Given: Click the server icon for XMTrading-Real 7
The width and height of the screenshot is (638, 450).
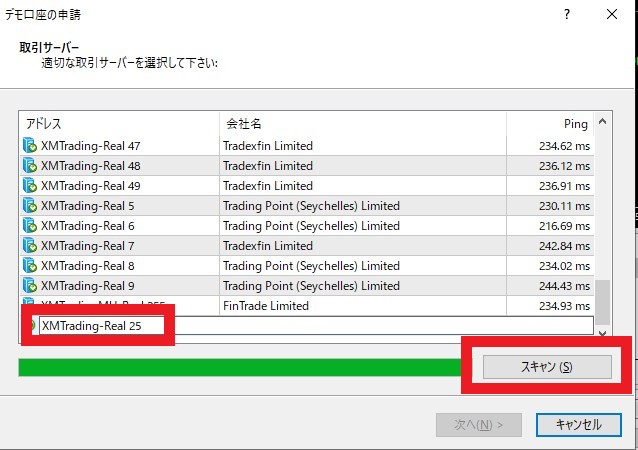Looking at the screenshot, I should click(x=29, y=246).
